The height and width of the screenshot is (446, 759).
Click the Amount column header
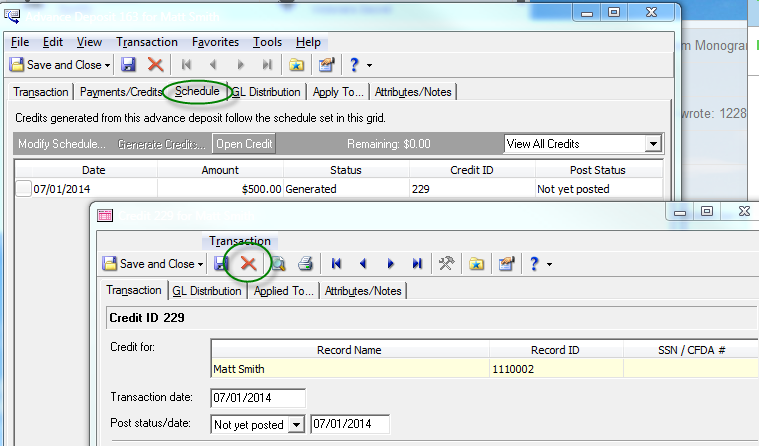(x=220, y=170)
